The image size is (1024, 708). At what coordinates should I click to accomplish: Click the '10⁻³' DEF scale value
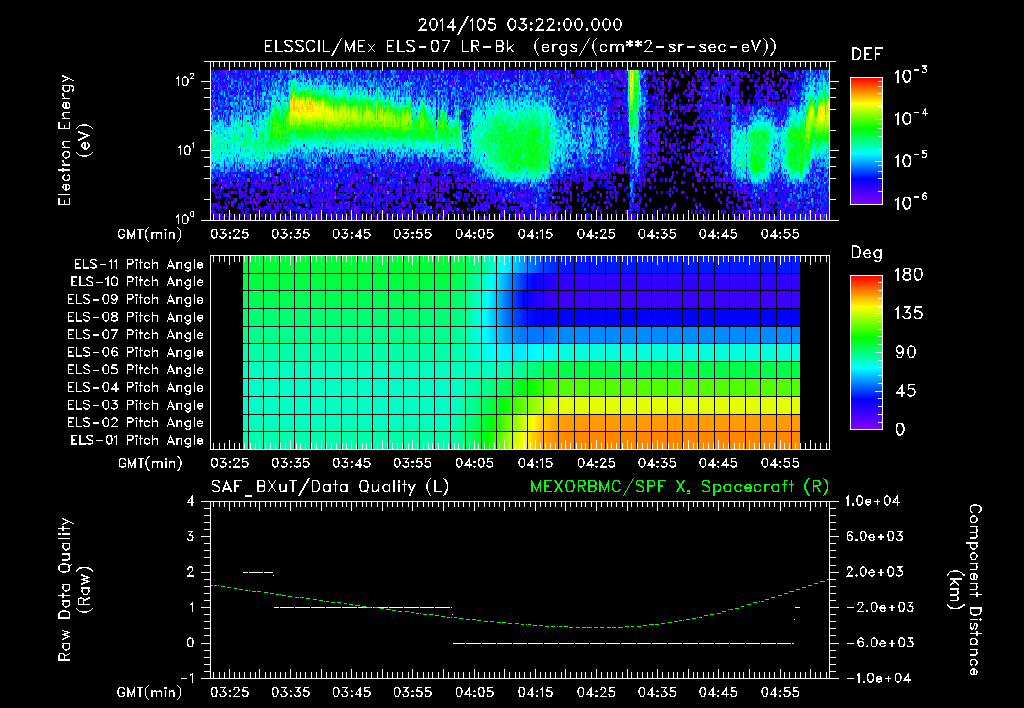910,76
